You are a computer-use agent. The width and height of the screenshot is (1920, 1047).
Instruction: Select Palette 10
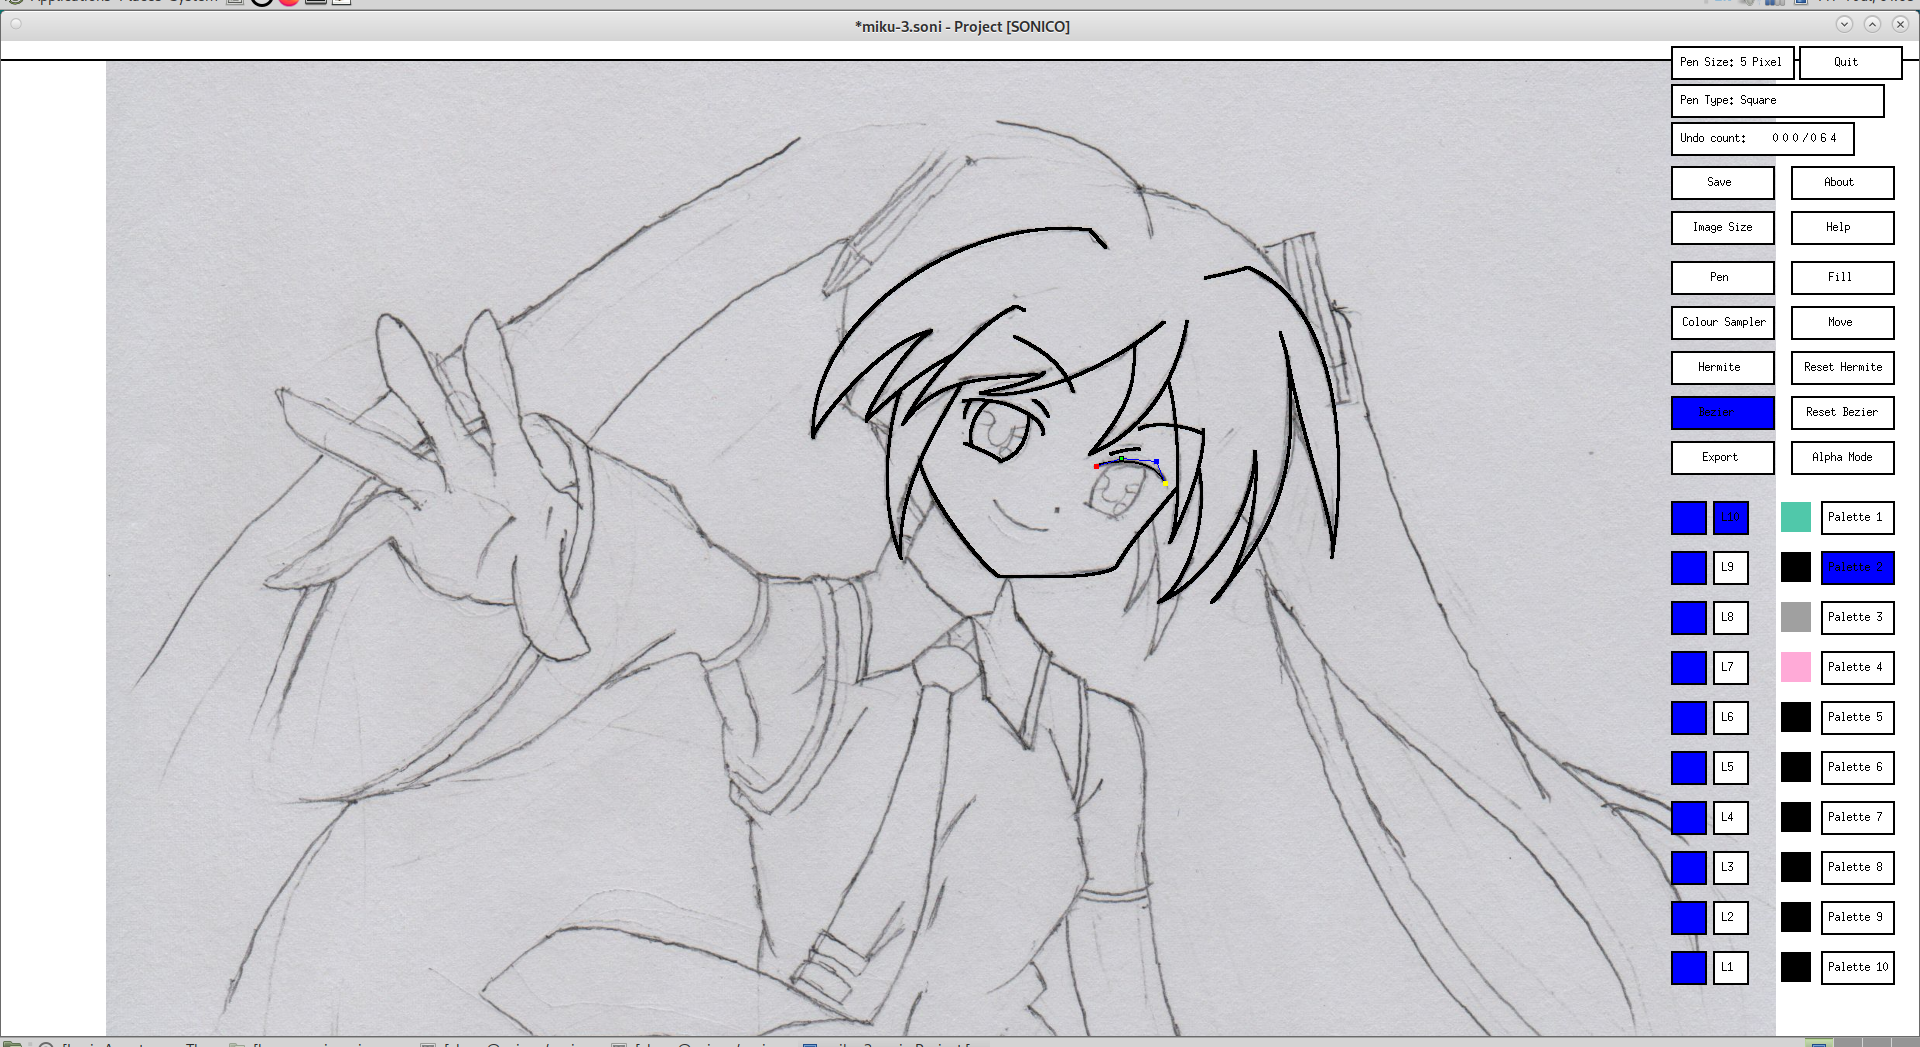(1857, 967)
